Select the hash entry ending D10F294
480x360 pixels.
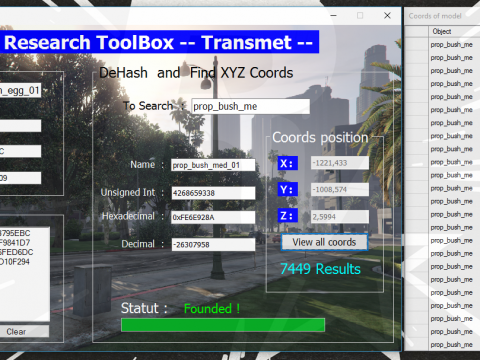(15, 262)
